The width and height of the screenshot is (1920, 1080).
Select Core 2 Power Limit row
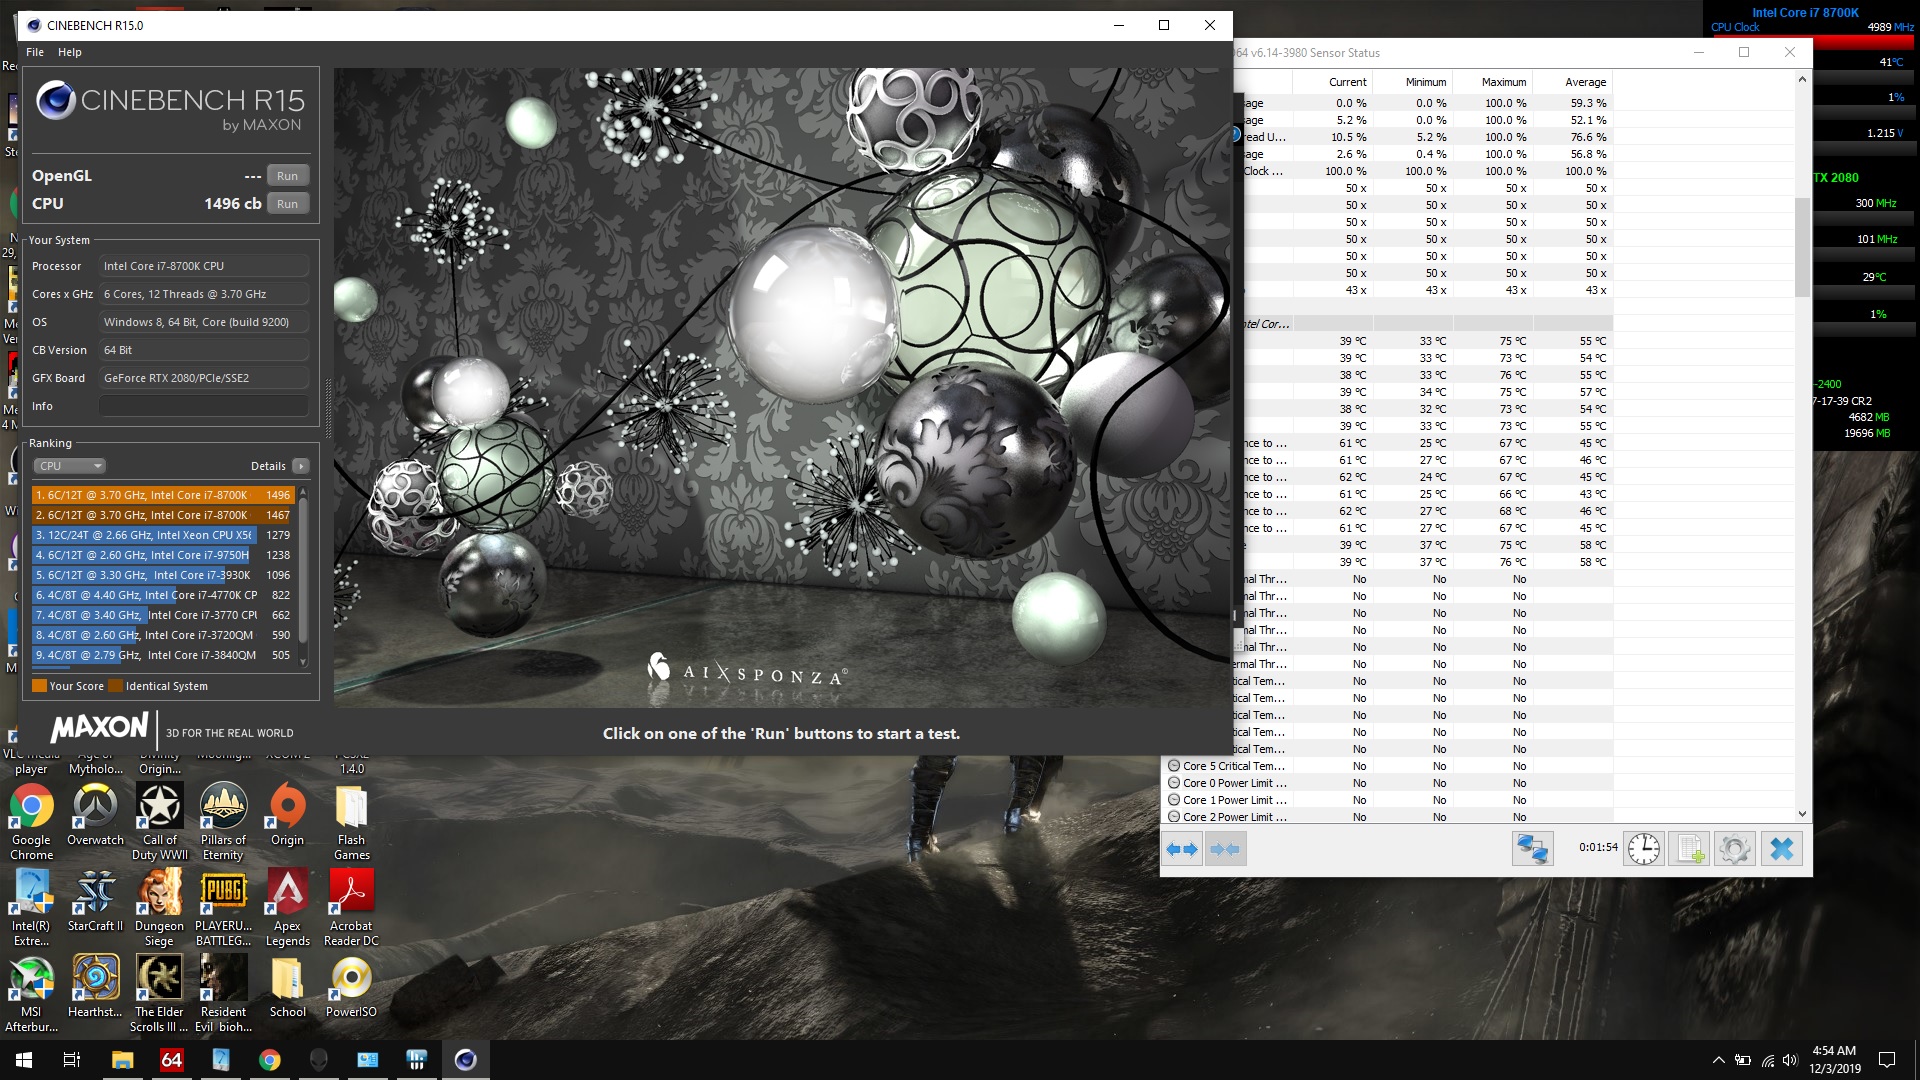click(x=1388, y=817)
